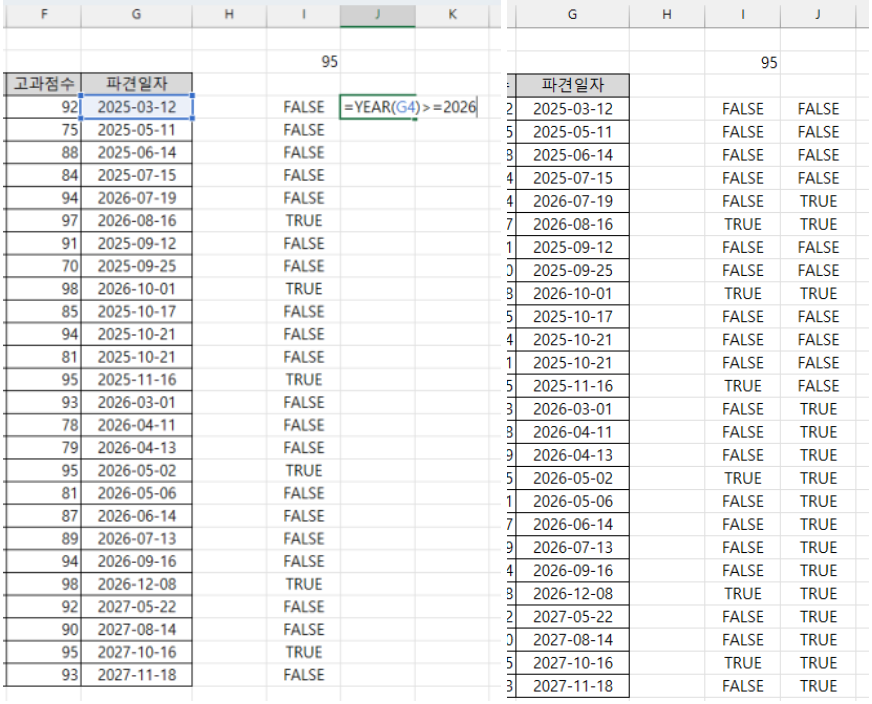Click date 2026-07-19 in left sheet
The image size is (872, 704).
[x=137, y=197]
